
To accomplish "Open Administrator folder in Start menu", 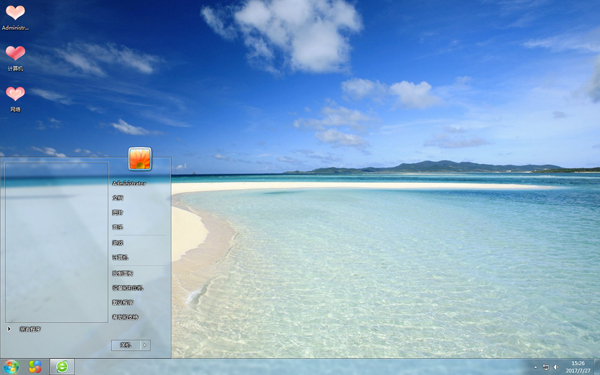I will (129, 183).
